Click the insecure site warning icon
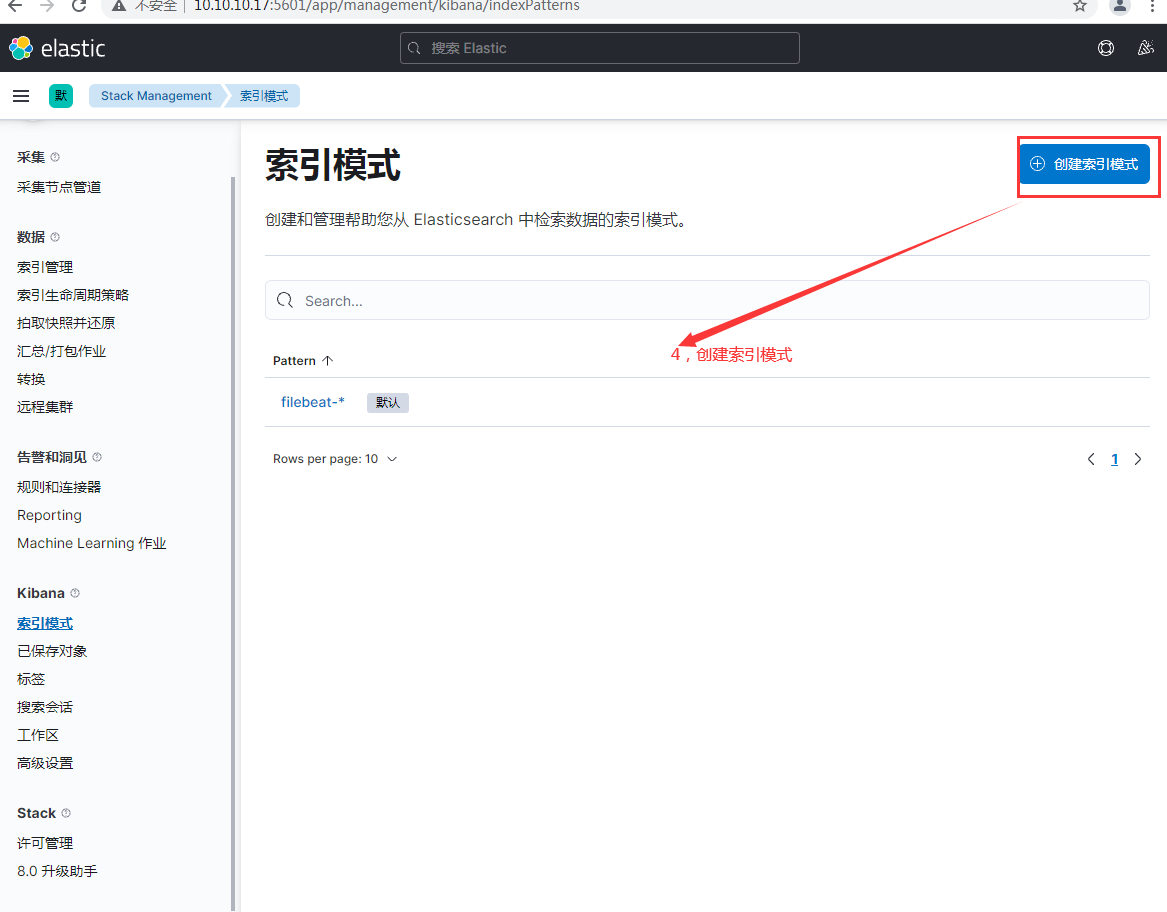 tap(118, 6)
